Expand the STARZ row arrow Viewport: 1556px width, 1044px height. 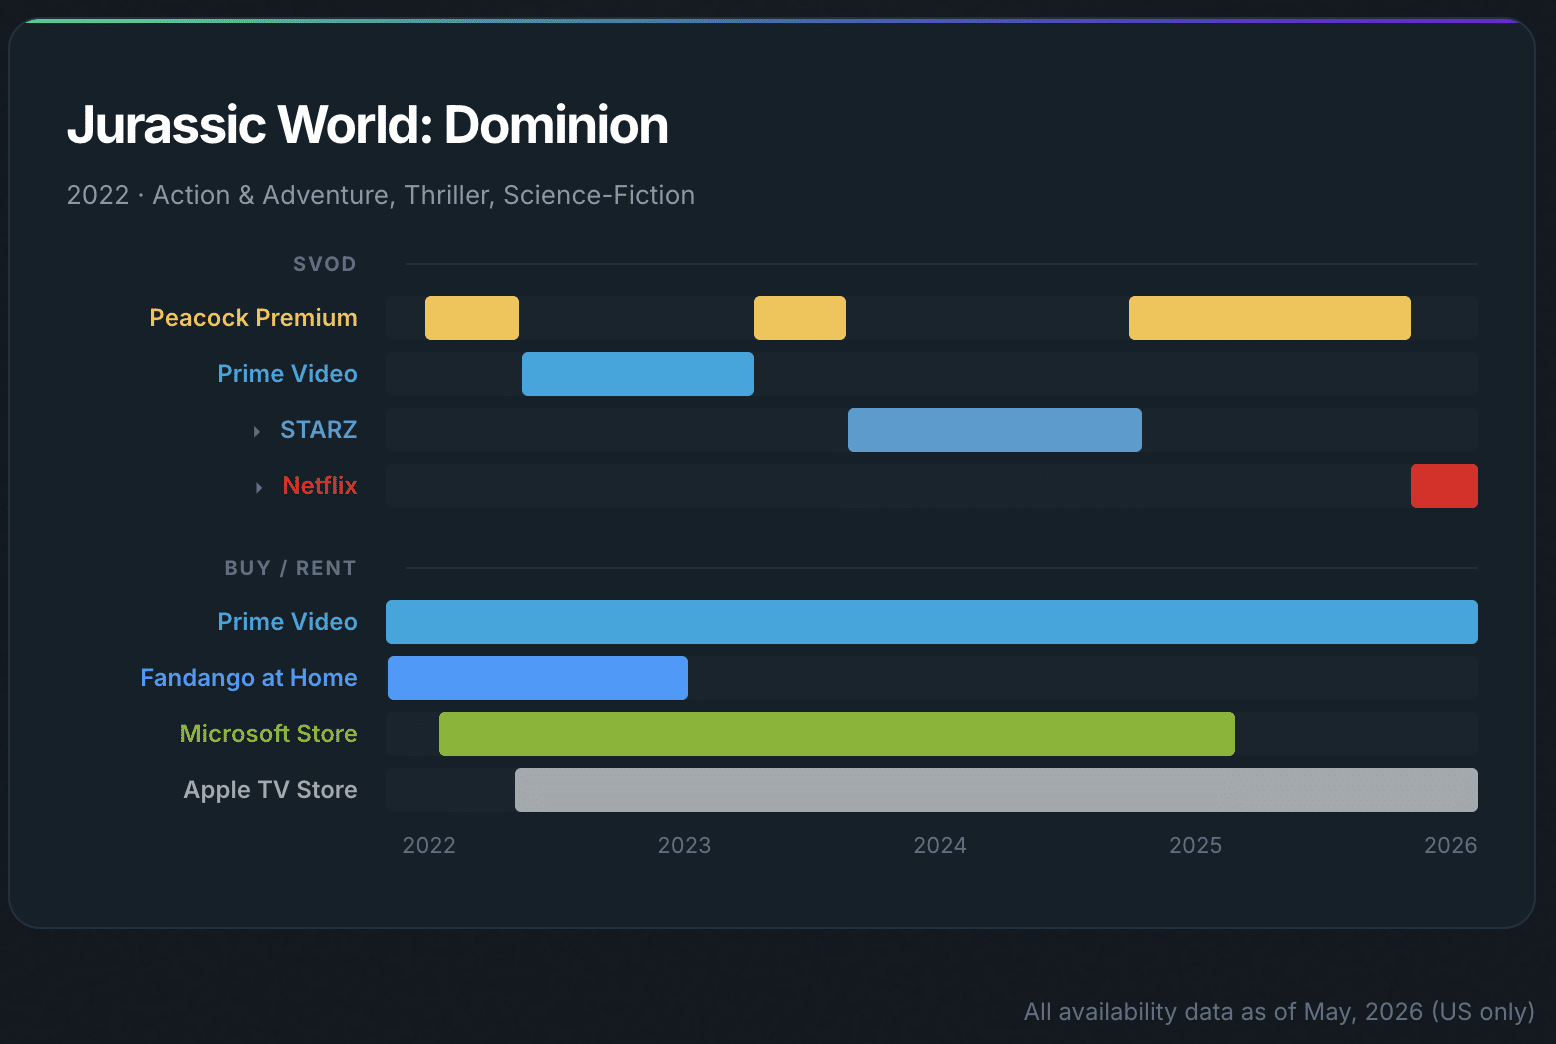pos(257,431)
